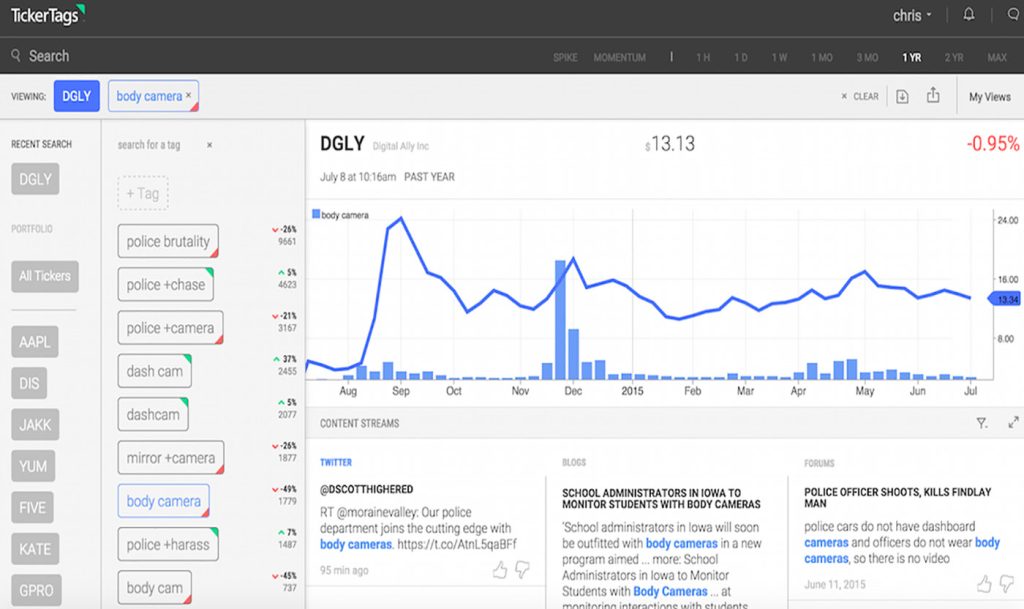Viewport: 1024px width, 609px height.
Task: Download the current view
Action: coord(902,97)
